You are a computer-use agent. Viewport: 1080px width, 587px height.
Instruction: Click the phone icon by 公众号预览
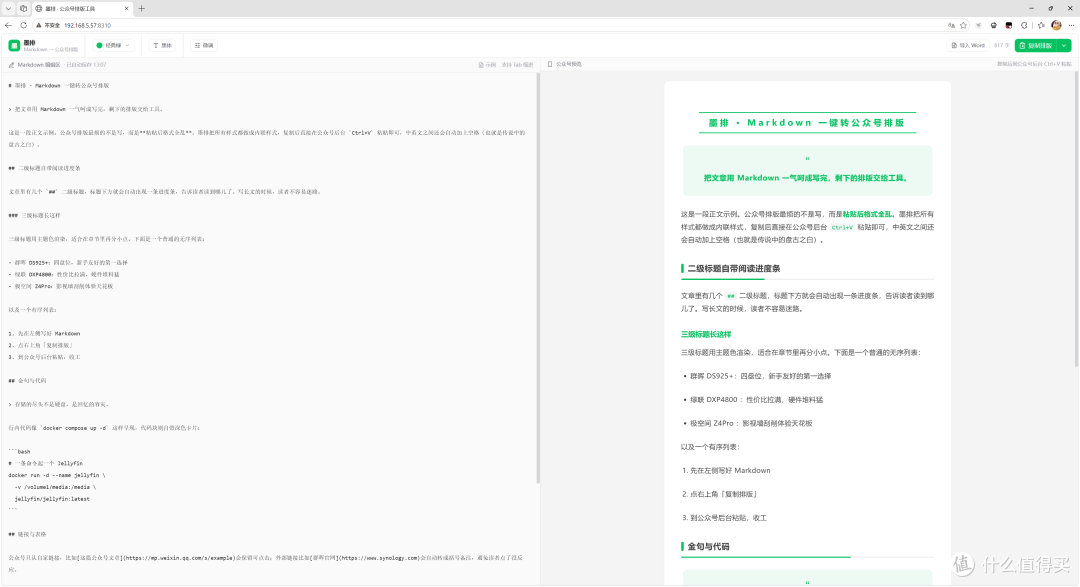pyautogui.click(x=550, y=64)
